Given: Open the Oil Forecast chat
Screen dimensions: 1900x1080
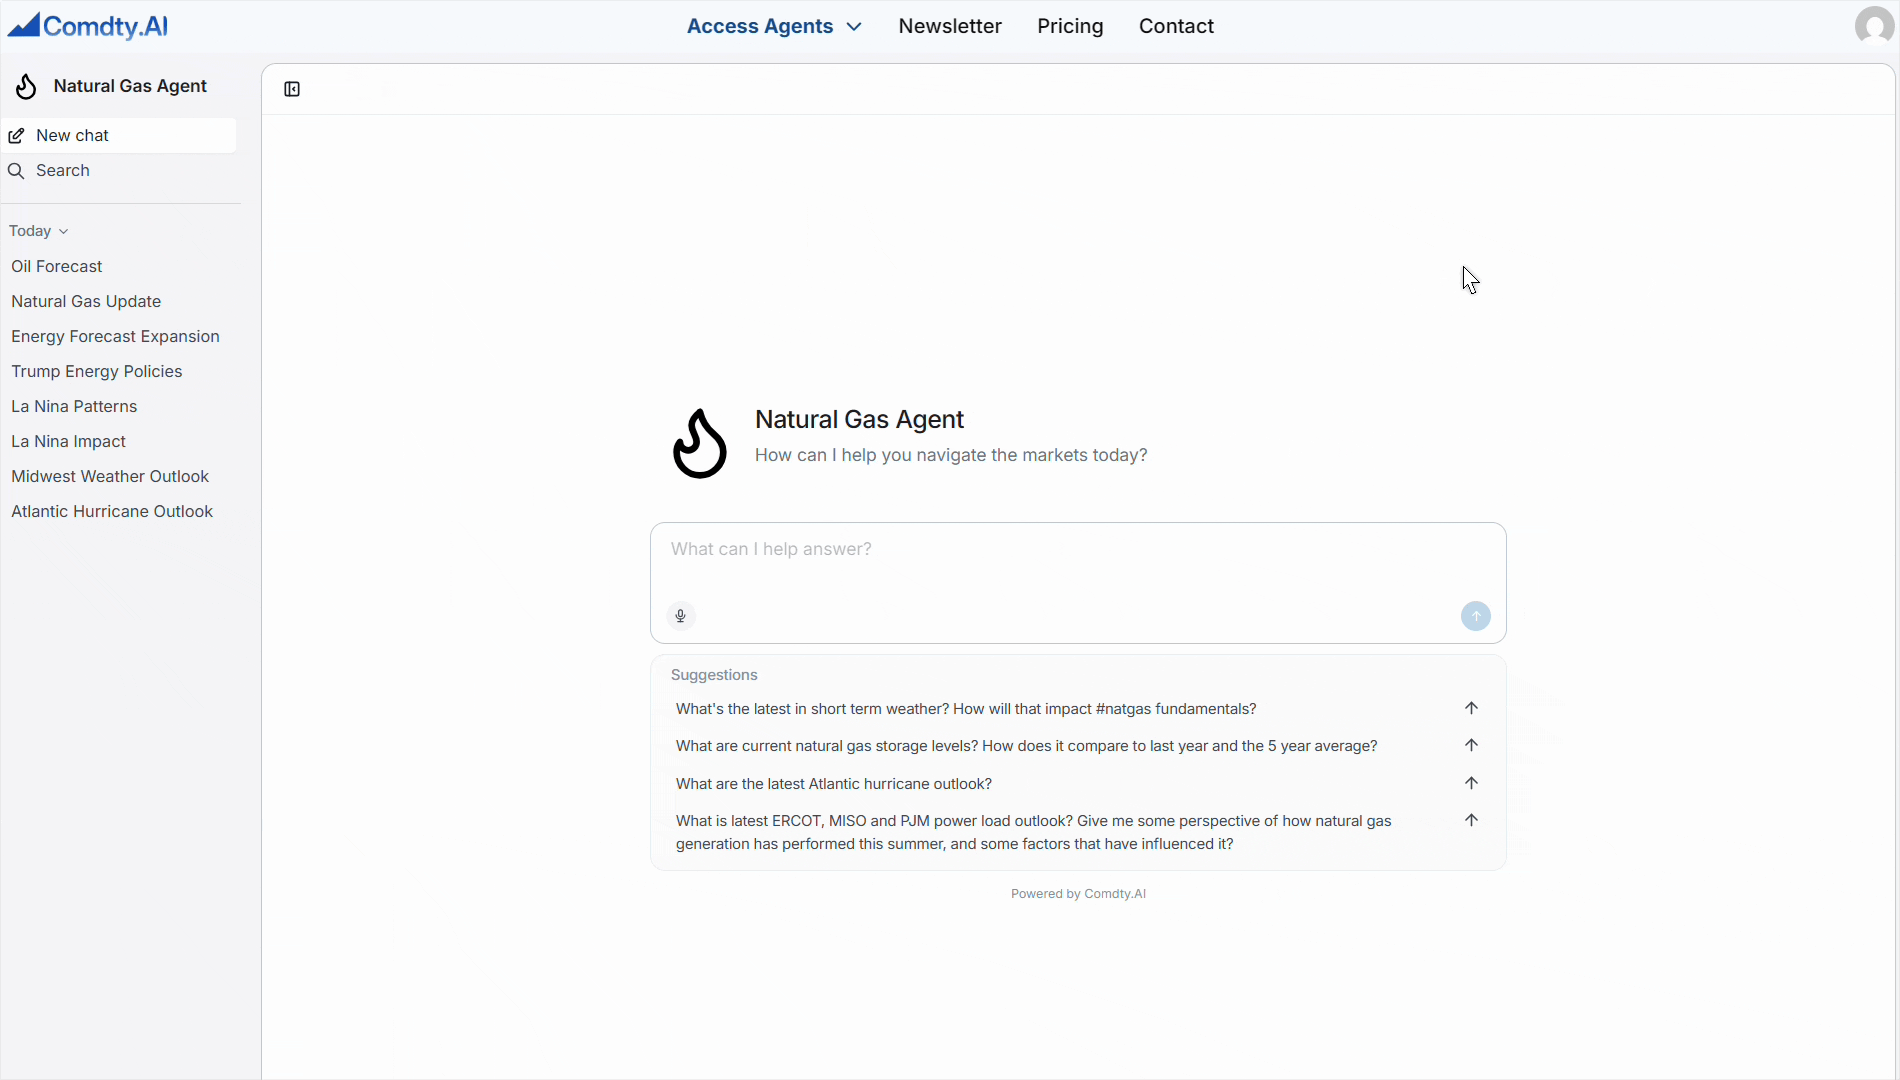Looking at the screenshot, I should [x=57, y=267].
